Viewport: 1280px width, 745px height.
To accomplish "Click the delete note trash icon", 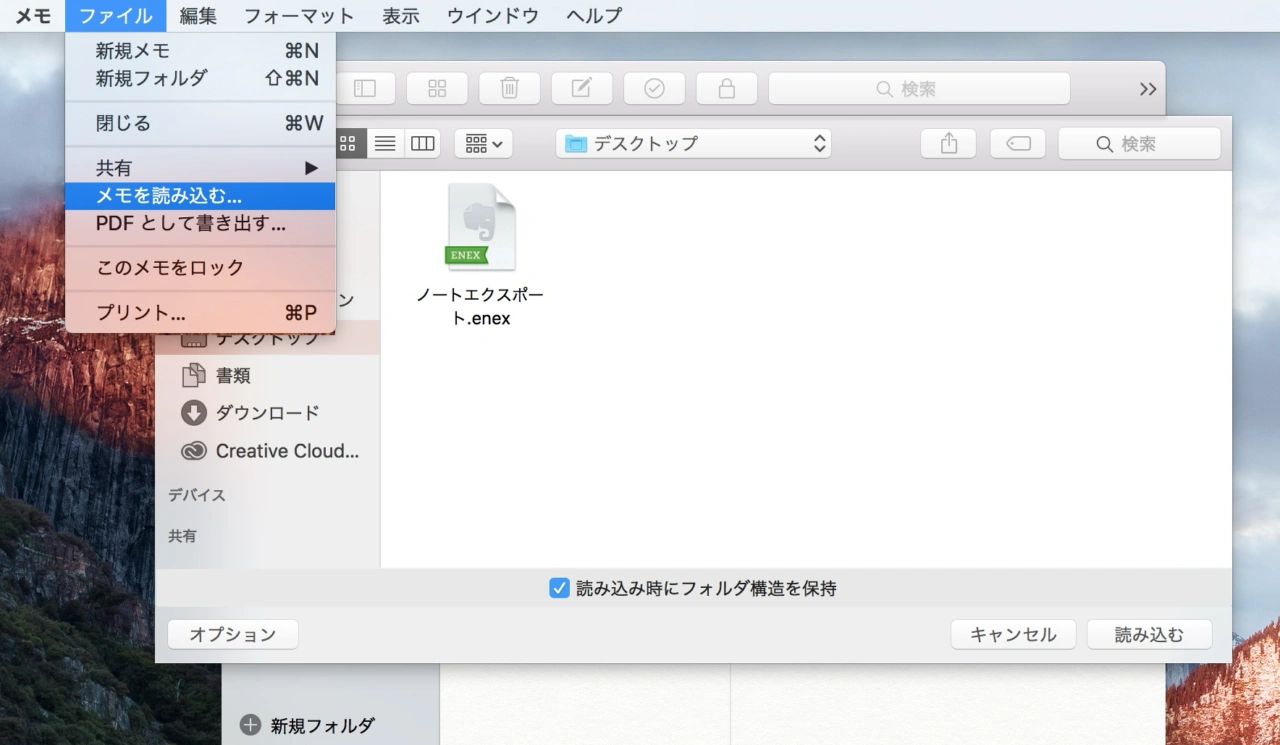I will coord(509,88).
